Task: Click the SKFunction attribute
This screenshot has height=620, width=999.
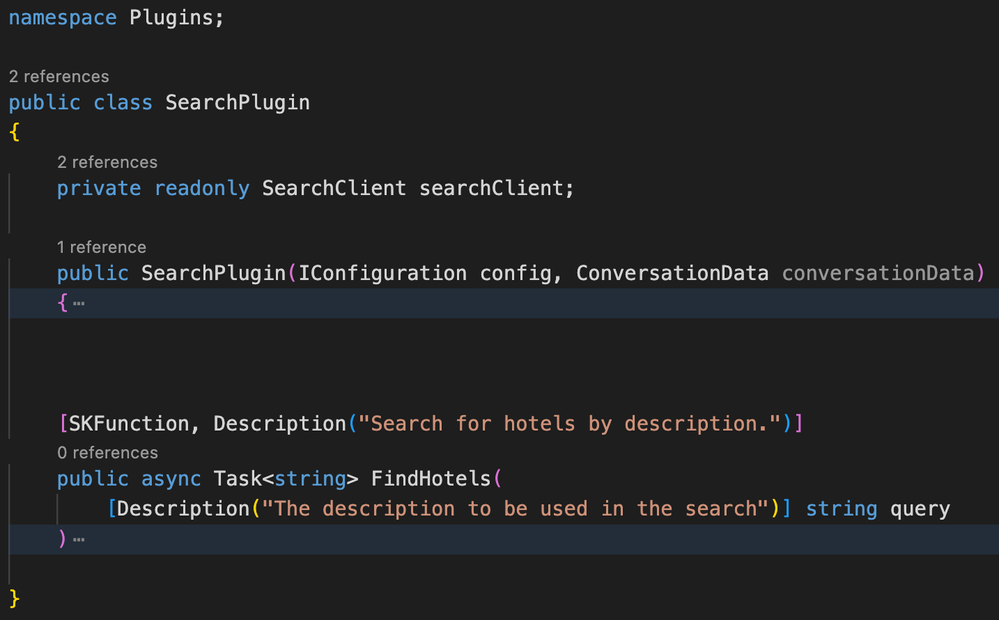Action: 129,423
